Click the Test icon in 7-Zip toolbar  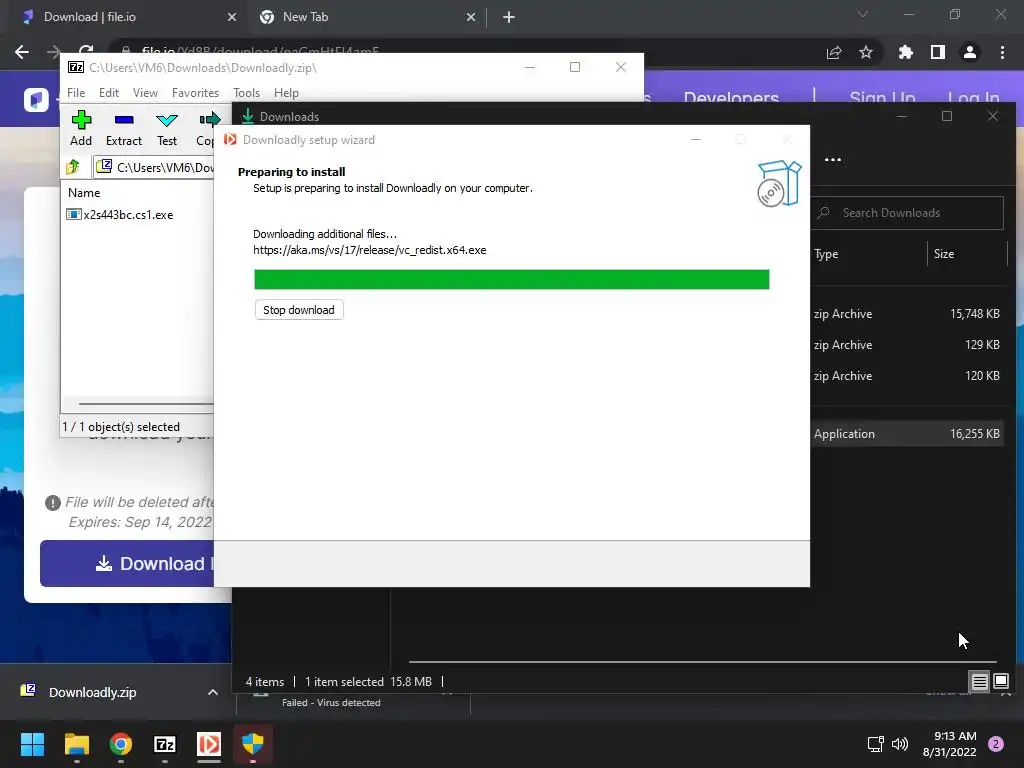[167, 120]
